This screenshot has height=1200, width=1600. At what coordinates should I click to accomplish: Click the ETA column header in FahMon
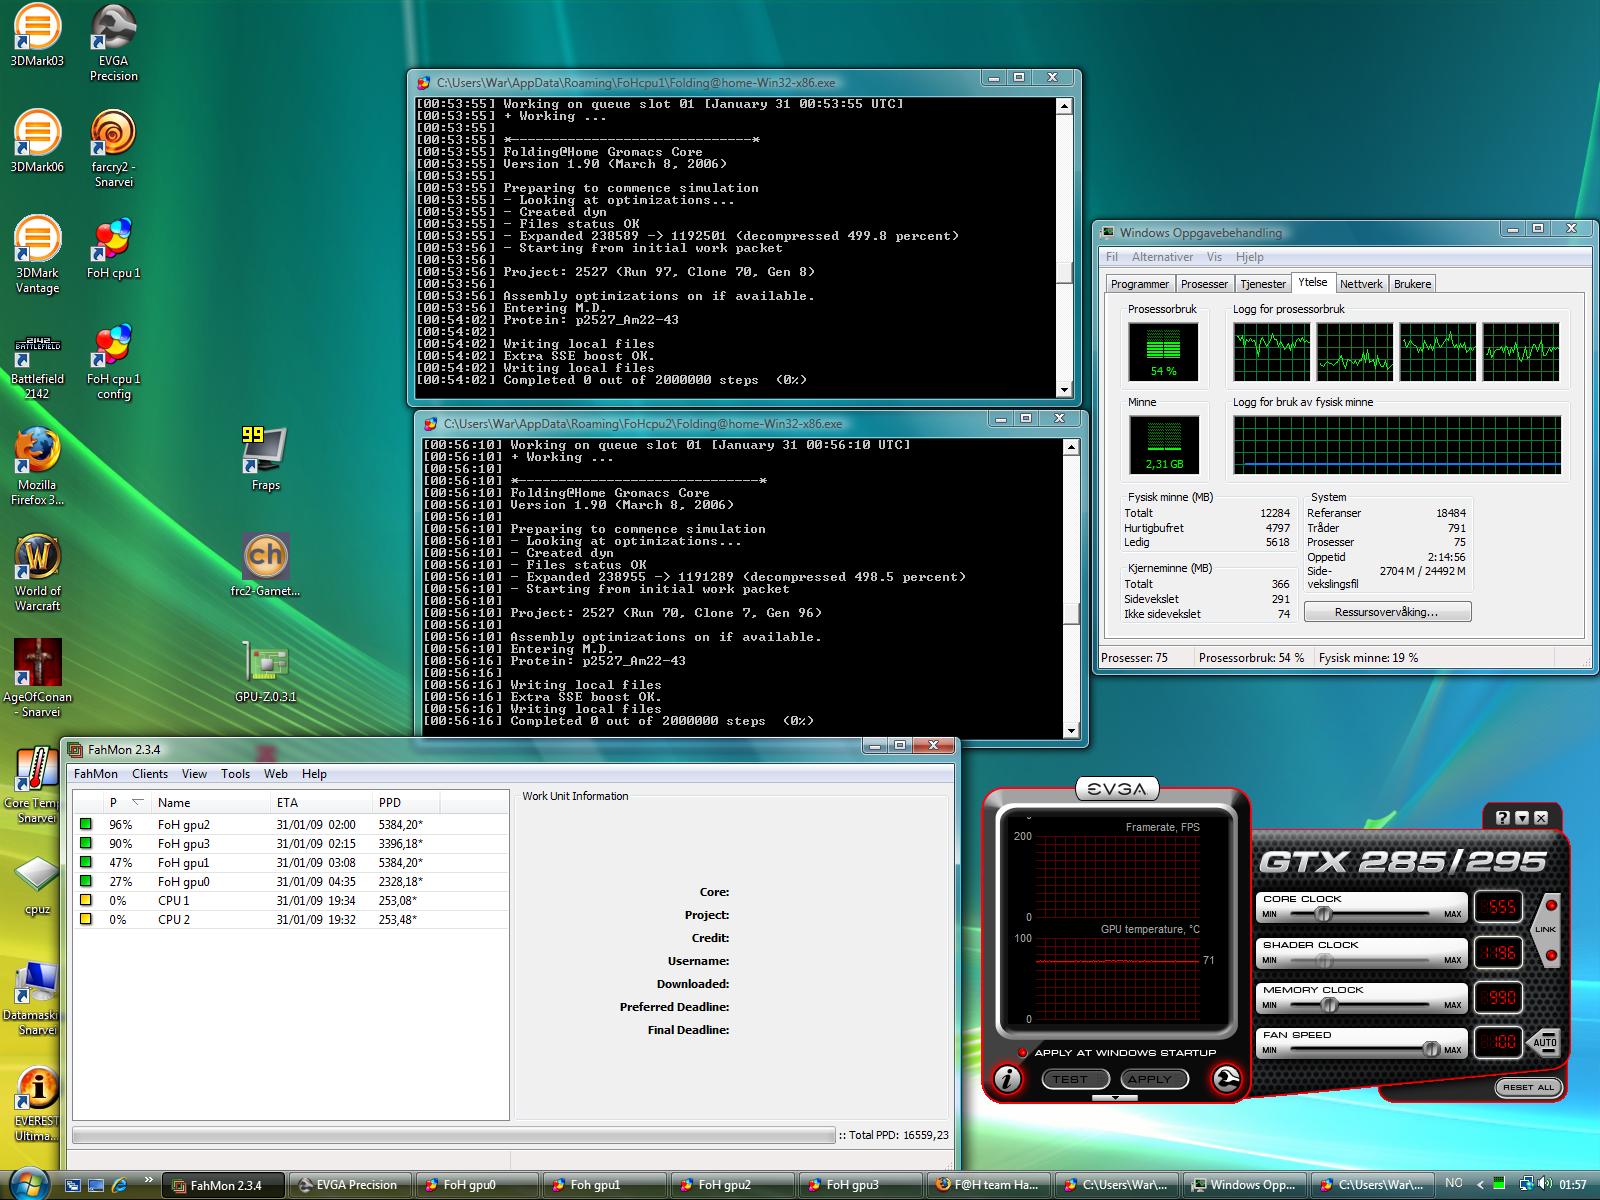pos(320,802)
